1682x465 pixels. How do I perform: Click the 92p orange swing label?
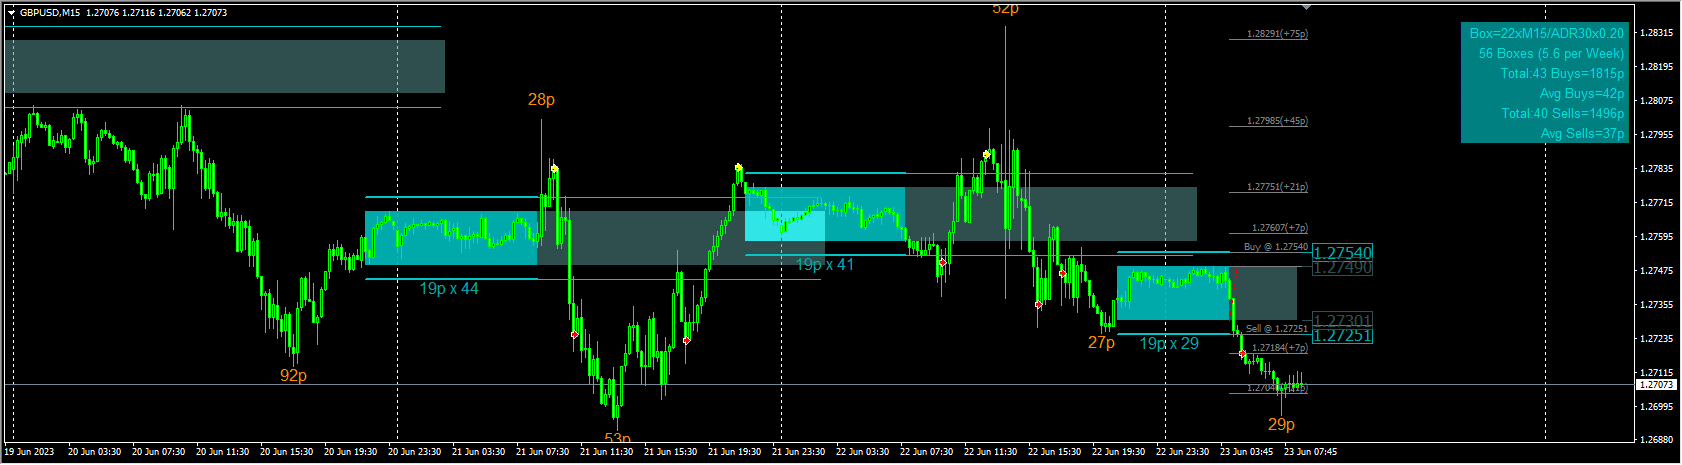293,376
